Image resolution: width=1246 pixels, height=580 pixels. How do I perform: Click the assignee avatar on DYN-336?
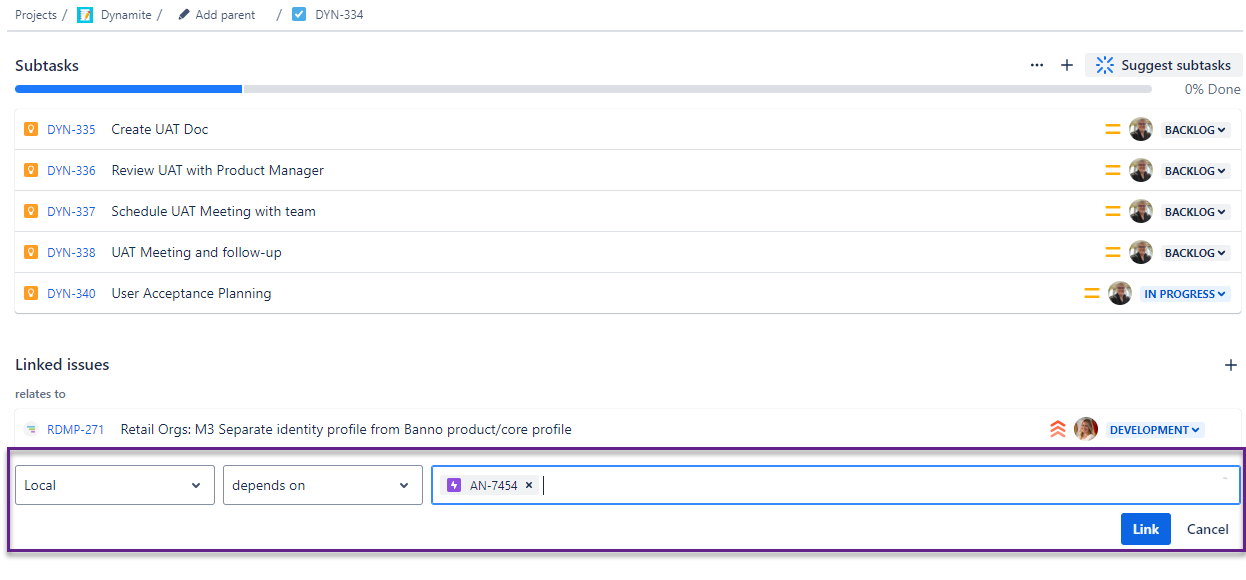coord(1140,170)
